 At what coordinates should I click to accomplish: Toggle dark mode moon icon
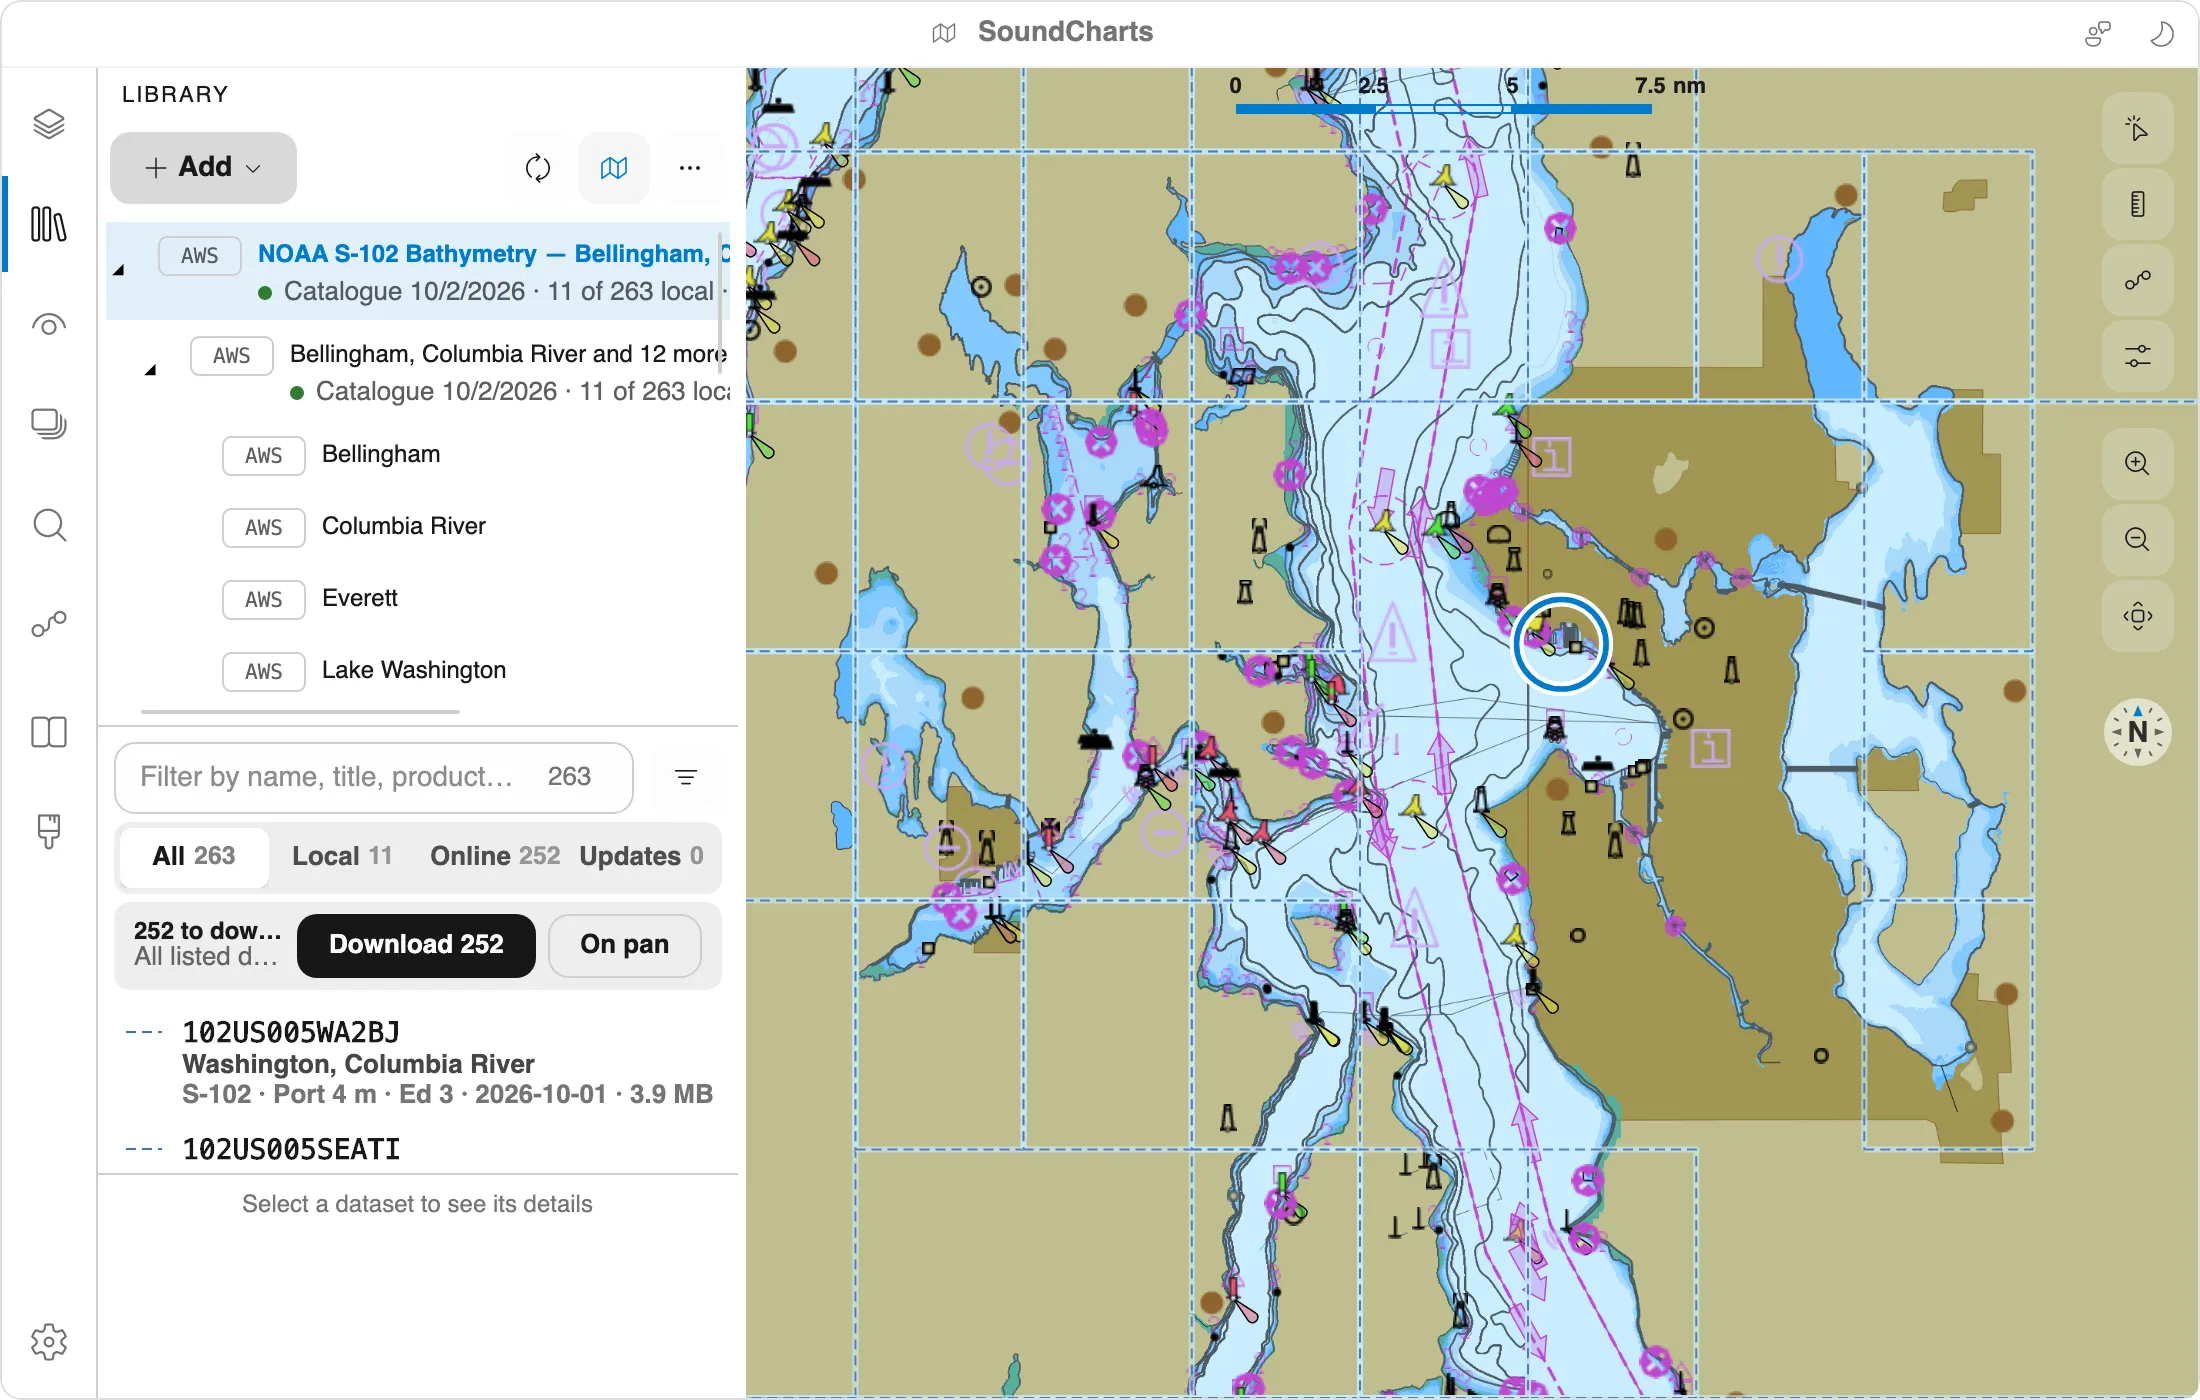tap(2160, 34)
